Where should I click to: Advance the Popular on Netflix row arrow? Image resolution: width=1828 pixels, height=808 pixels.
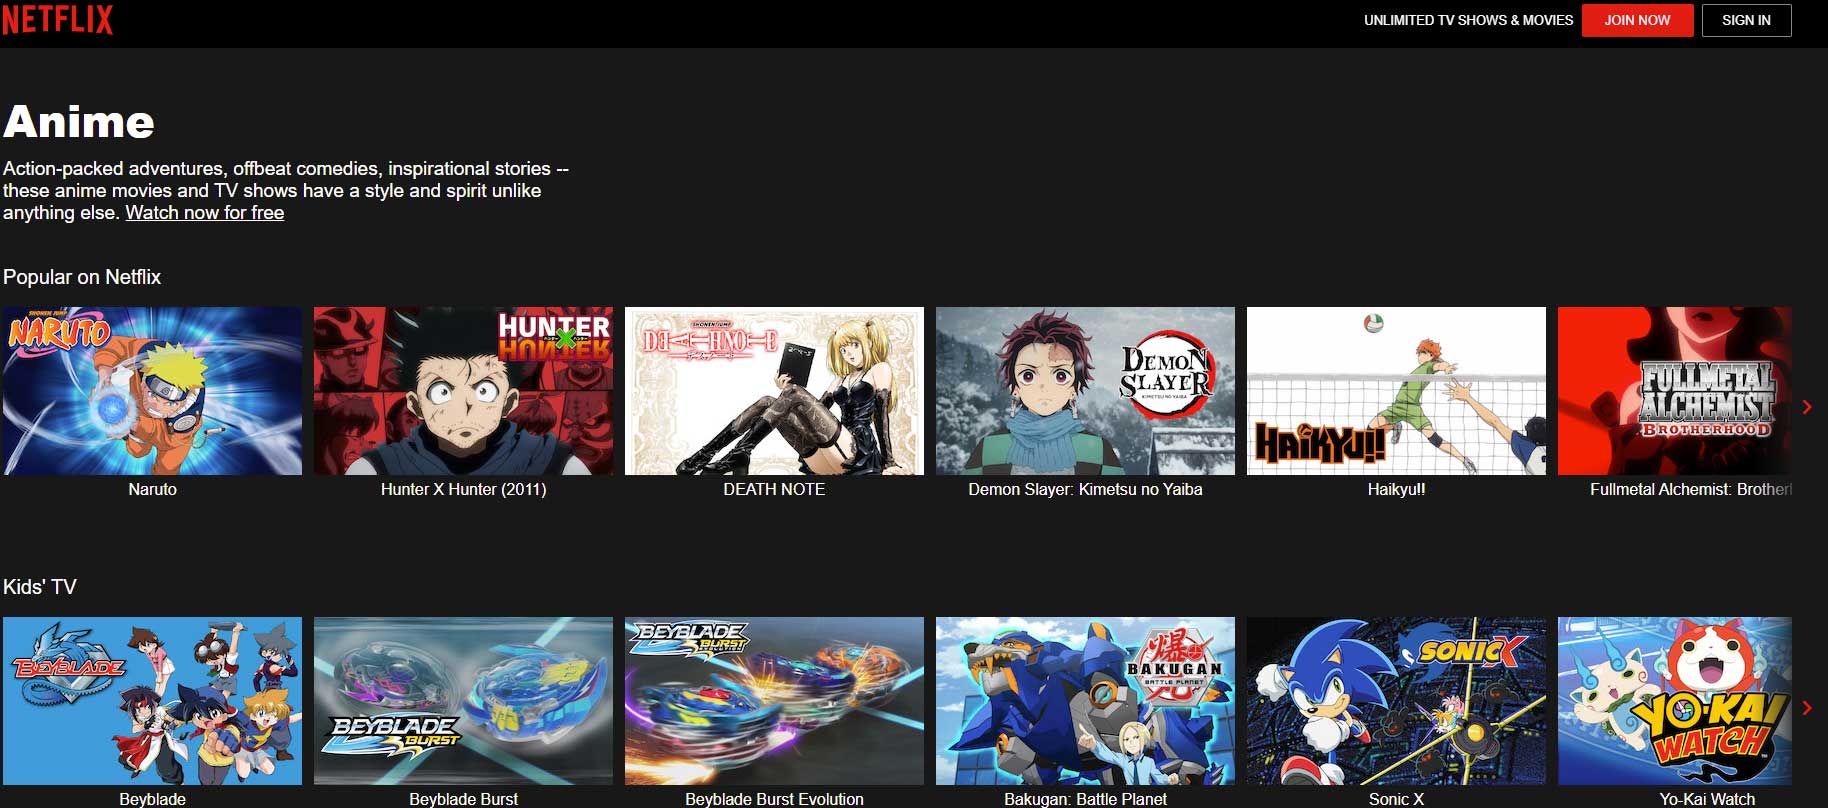(x=1807, y=407)
